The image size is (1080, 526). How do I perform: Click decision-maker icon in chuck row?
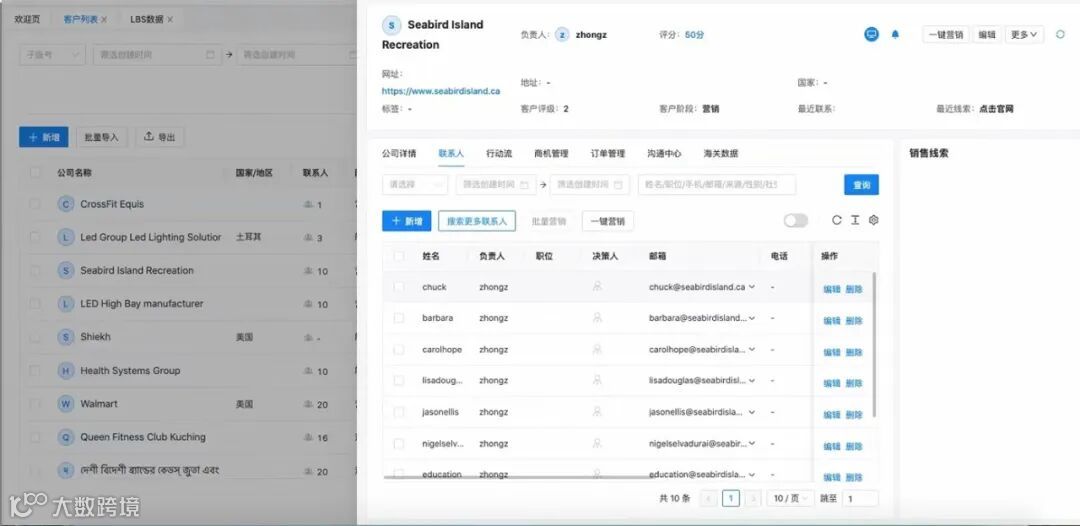click(597, 286)
